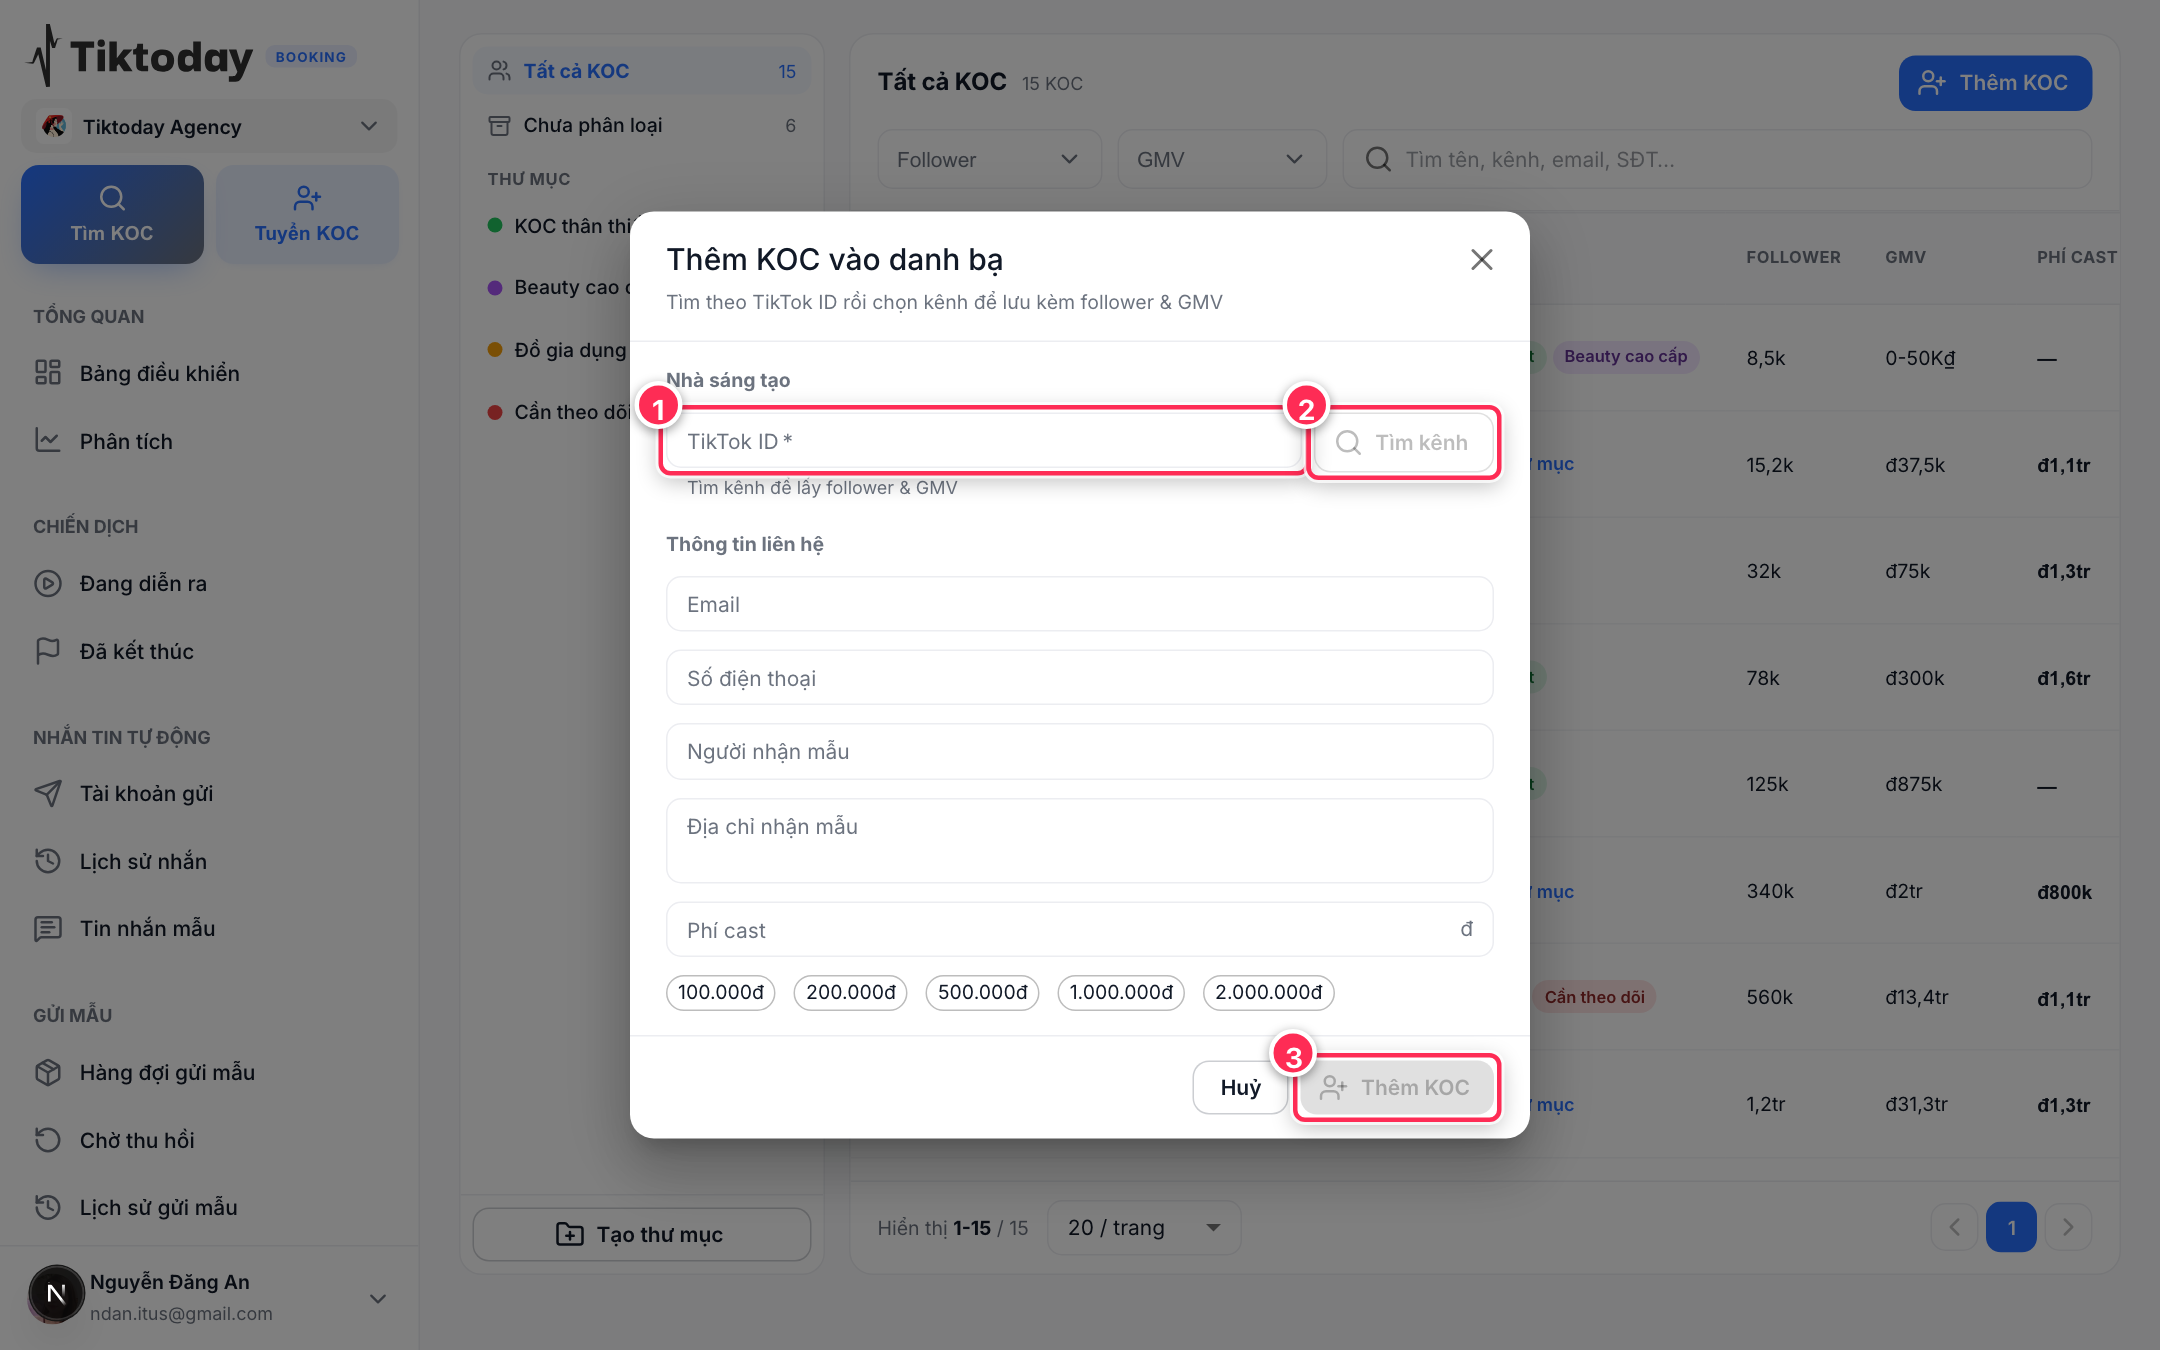
Task: Select the 500.000đ fee preset chip
Action: tap(982, 992)
